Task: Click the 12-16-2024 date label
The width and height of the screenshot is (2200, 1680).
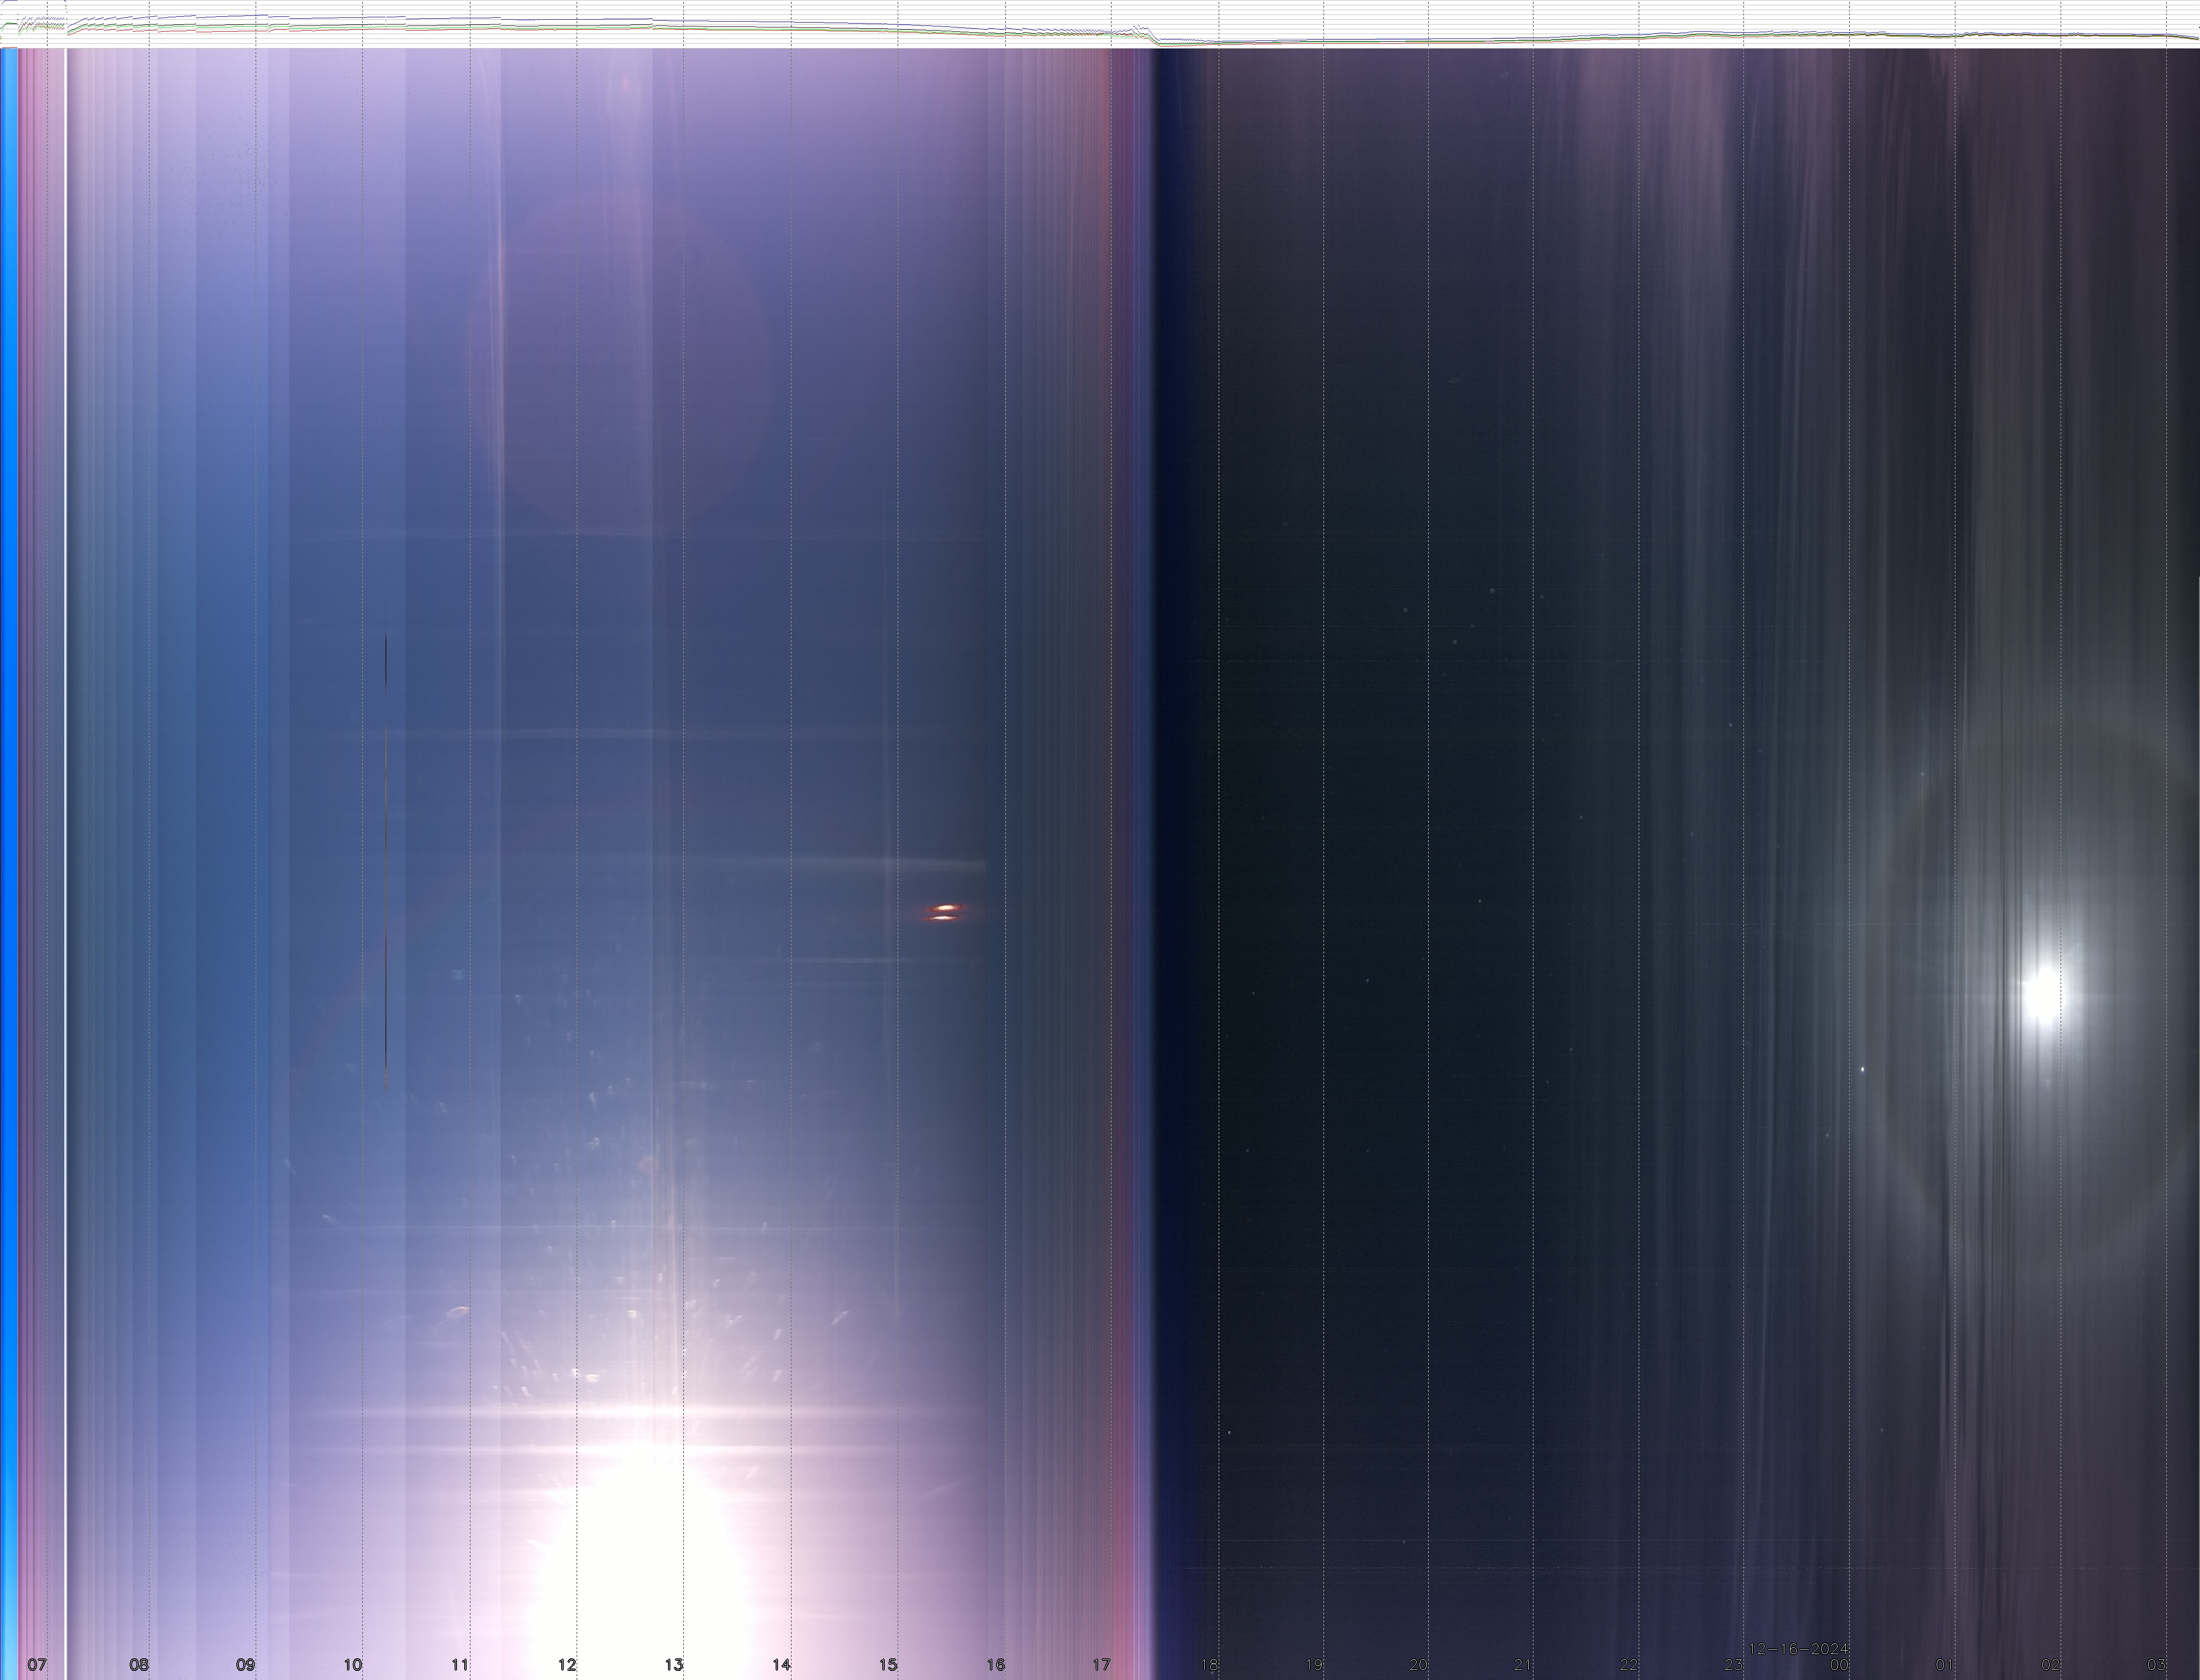Action: tap(1798, 1649)
